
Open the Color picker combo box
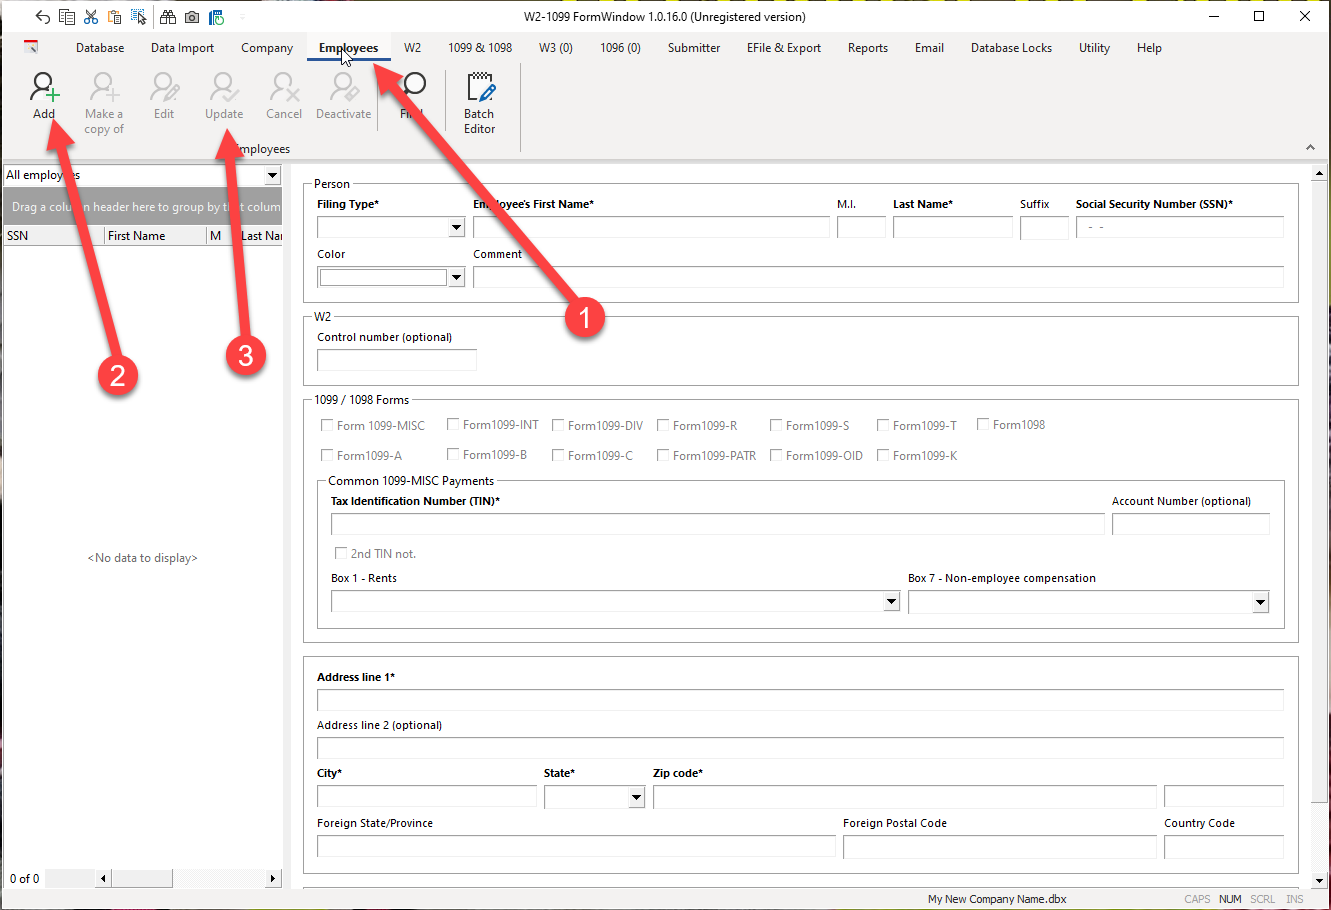(456, 277)
